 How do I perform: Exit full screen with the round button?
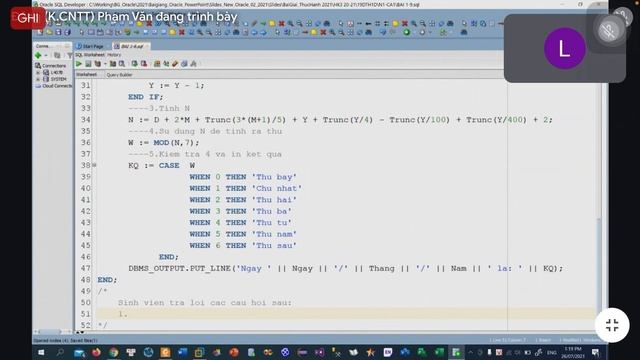[x=612, y=325]
